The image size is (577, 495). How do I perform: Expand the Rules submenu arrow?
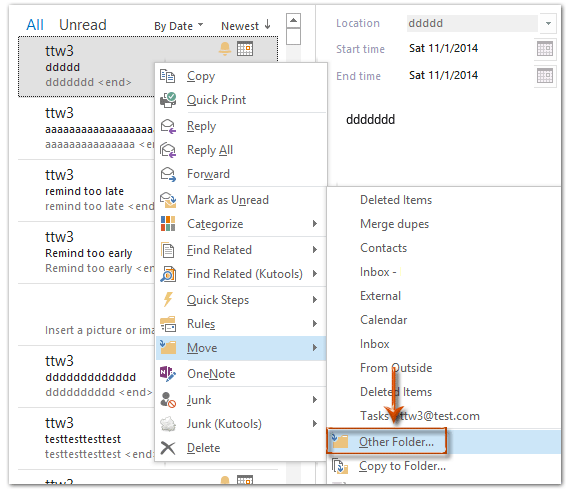(x=315, y=323)
